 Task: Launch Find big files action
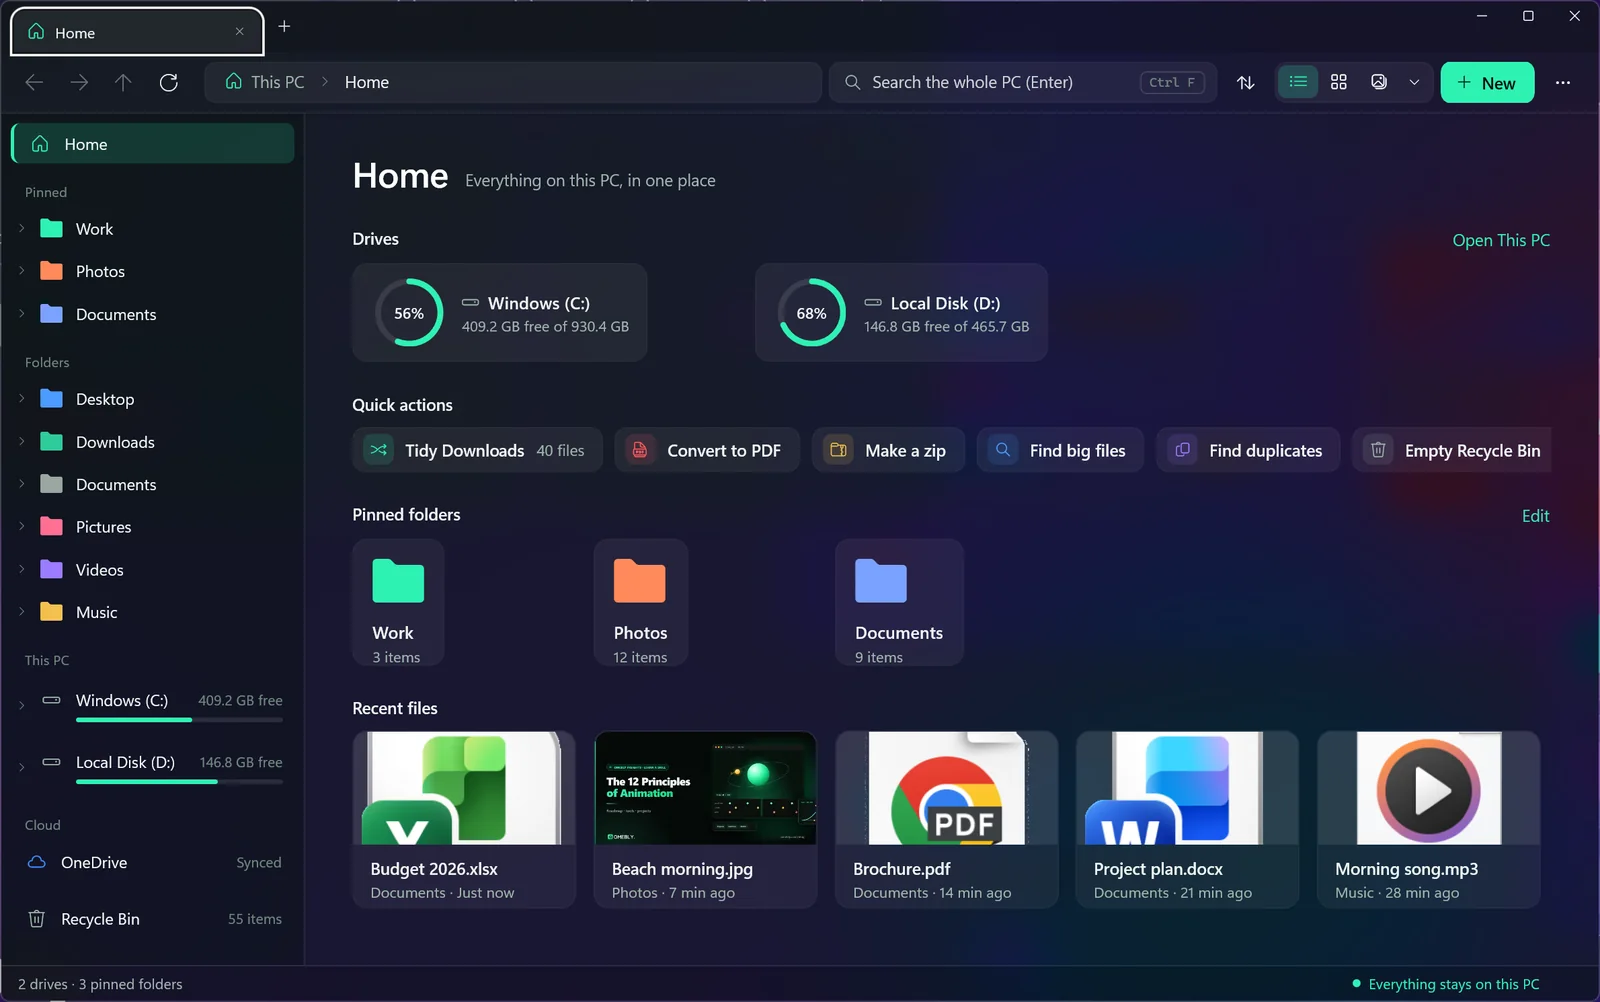pyautogui.click(x=1060, y=450)
